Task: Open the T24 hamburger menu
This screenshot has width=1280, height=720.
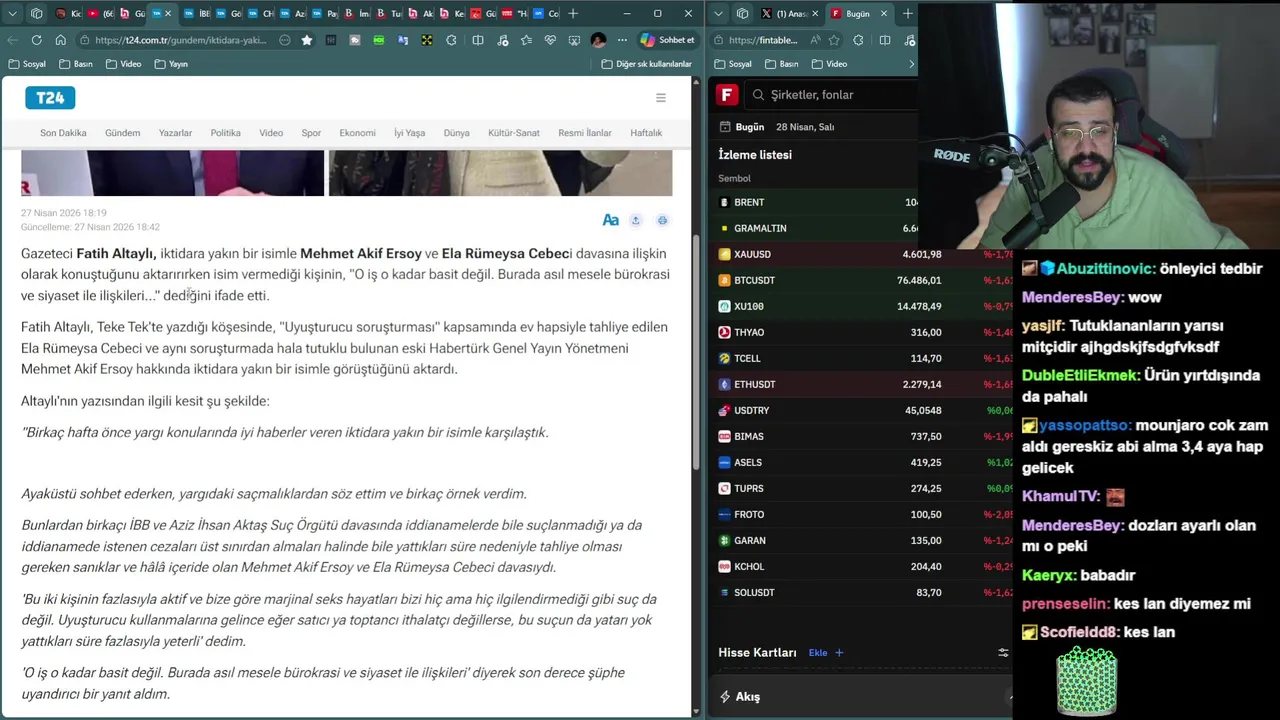Action: coord(660,97)
